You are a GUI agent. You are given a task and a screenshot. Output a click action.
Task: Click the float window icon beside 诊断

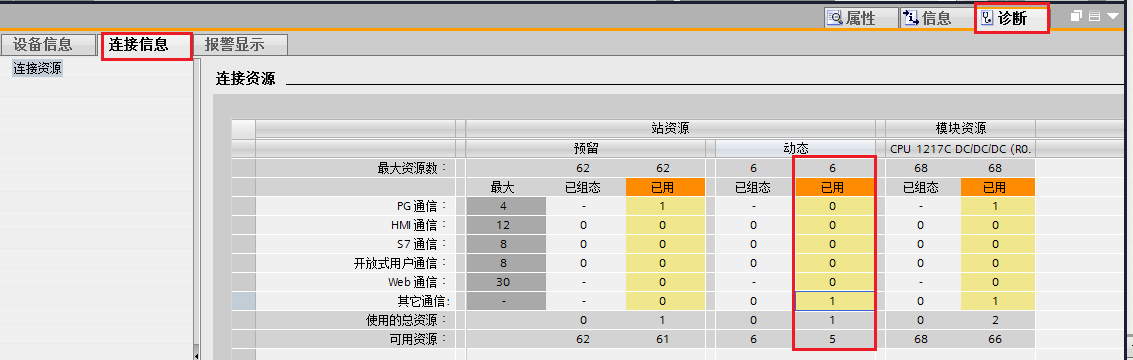tap(1076, 16)
